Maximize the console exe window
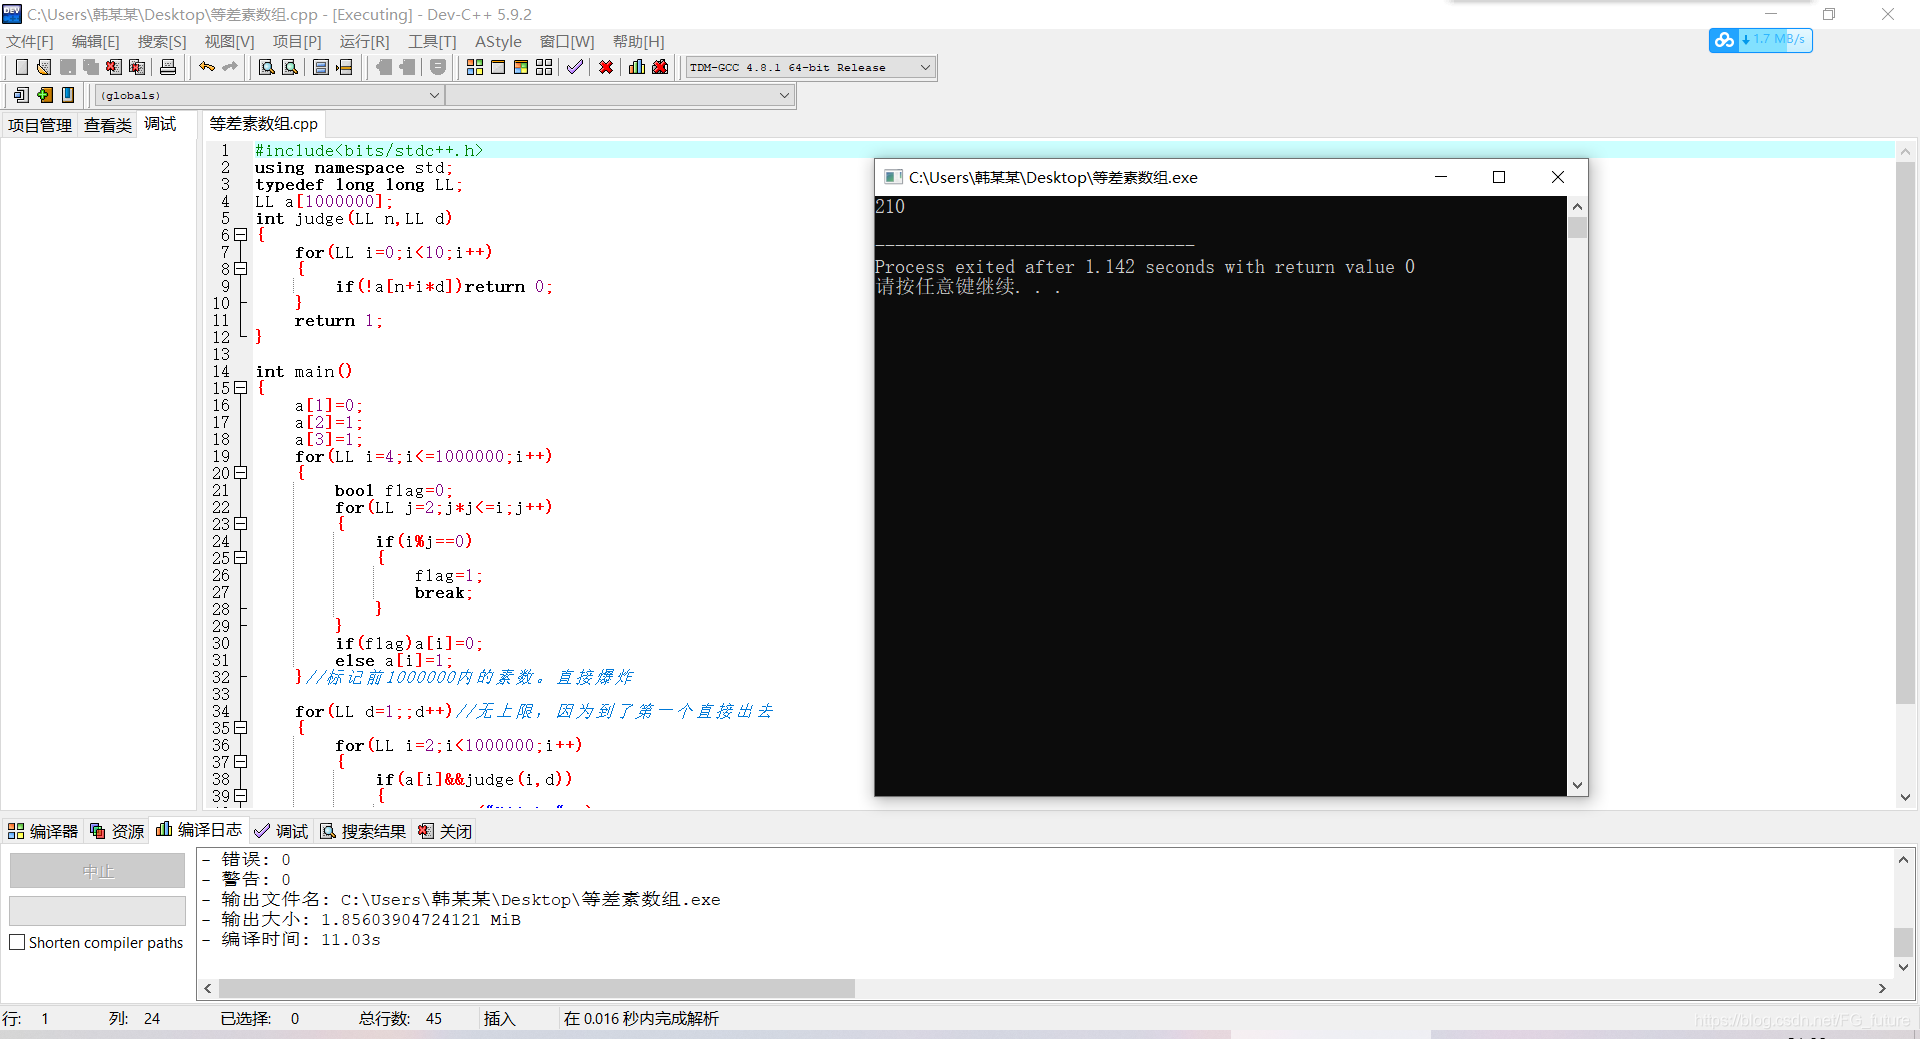This screenshot has height=1039, width=1920. click(1499, 177)
